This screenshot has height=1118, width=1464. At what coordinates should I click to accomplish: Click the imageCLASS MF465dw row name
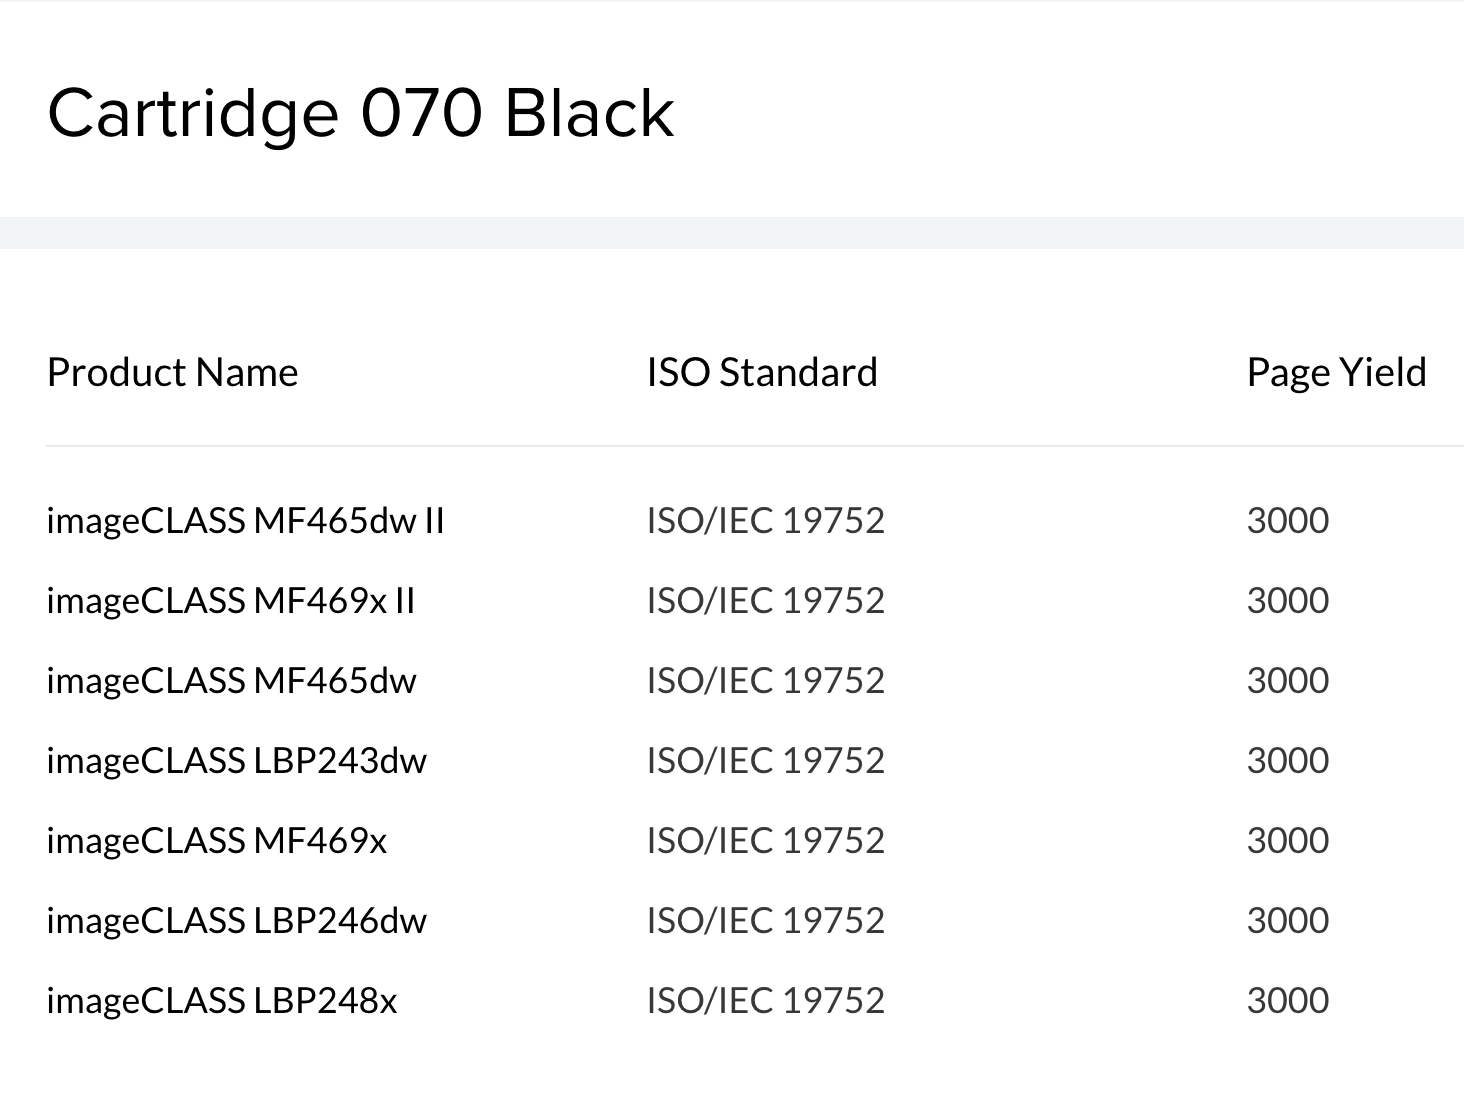point(231,680)
